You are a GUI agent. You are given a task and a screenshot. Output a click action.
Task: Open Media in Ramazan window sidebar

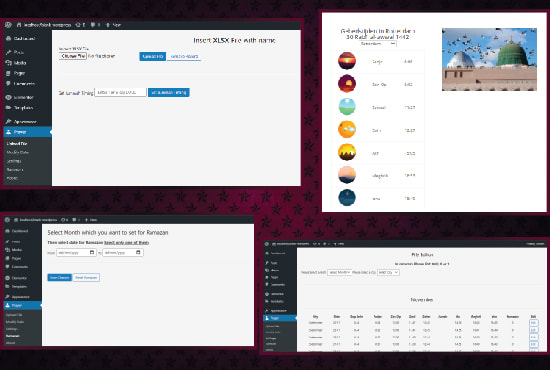(x=14, y=250)
